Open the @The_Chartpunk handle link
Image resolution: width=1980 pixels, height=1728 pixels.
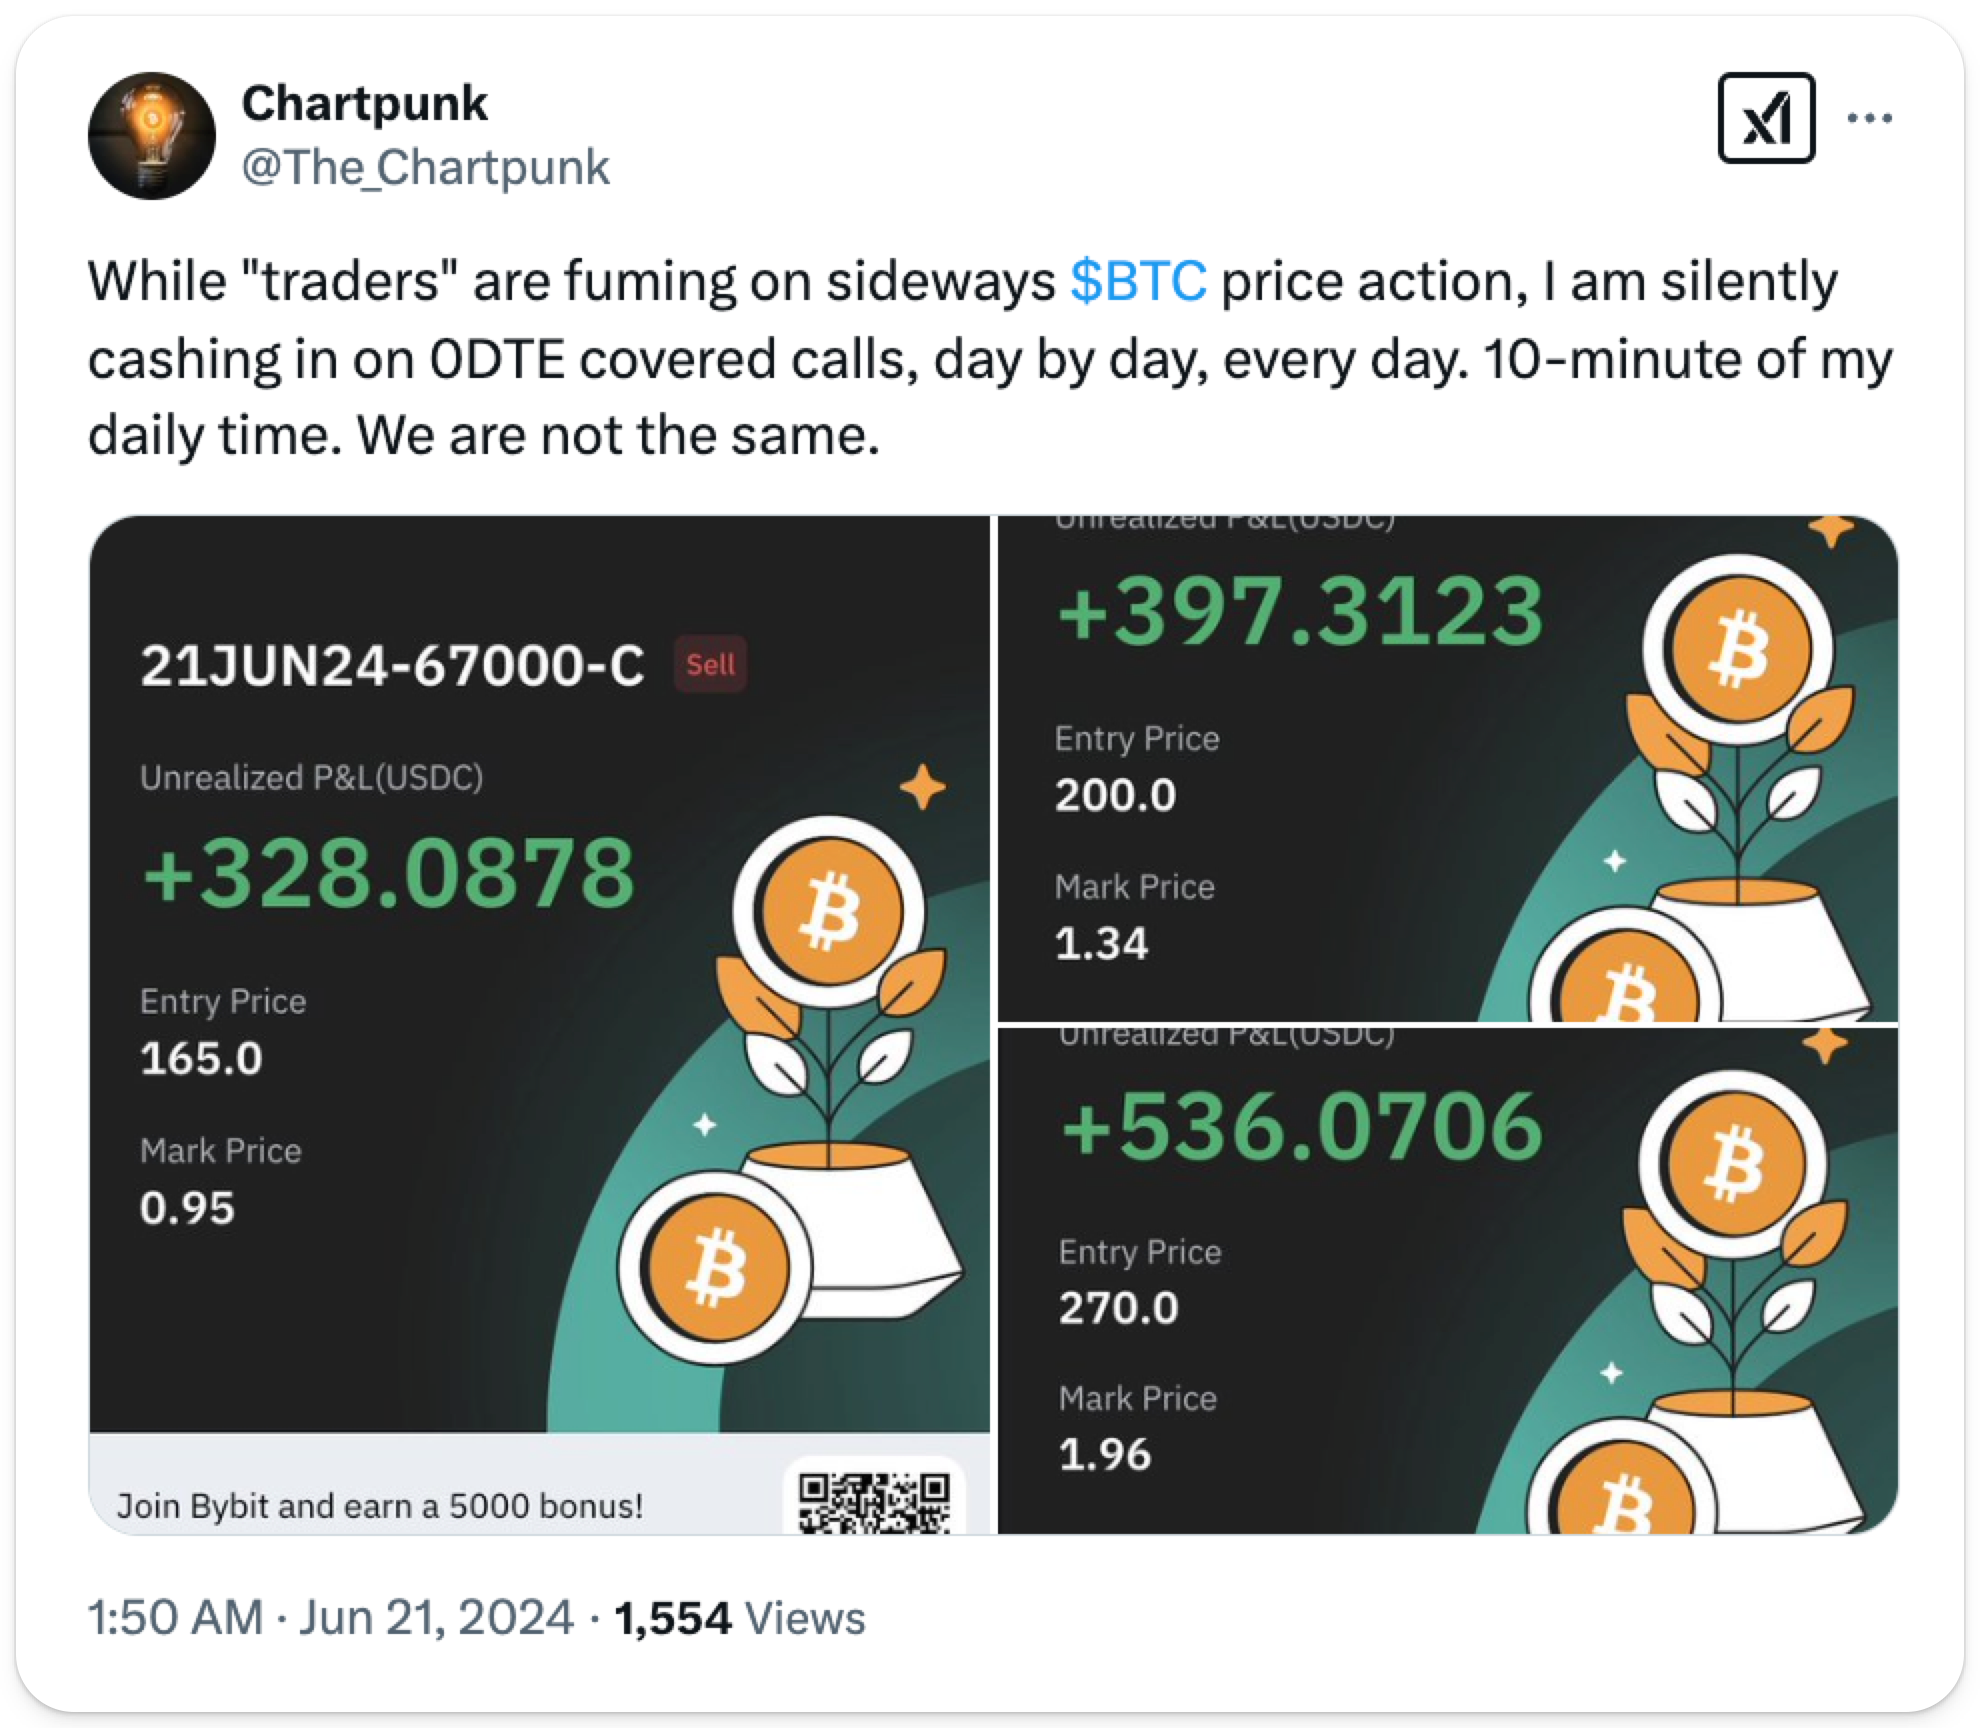[x=425, y=167]
